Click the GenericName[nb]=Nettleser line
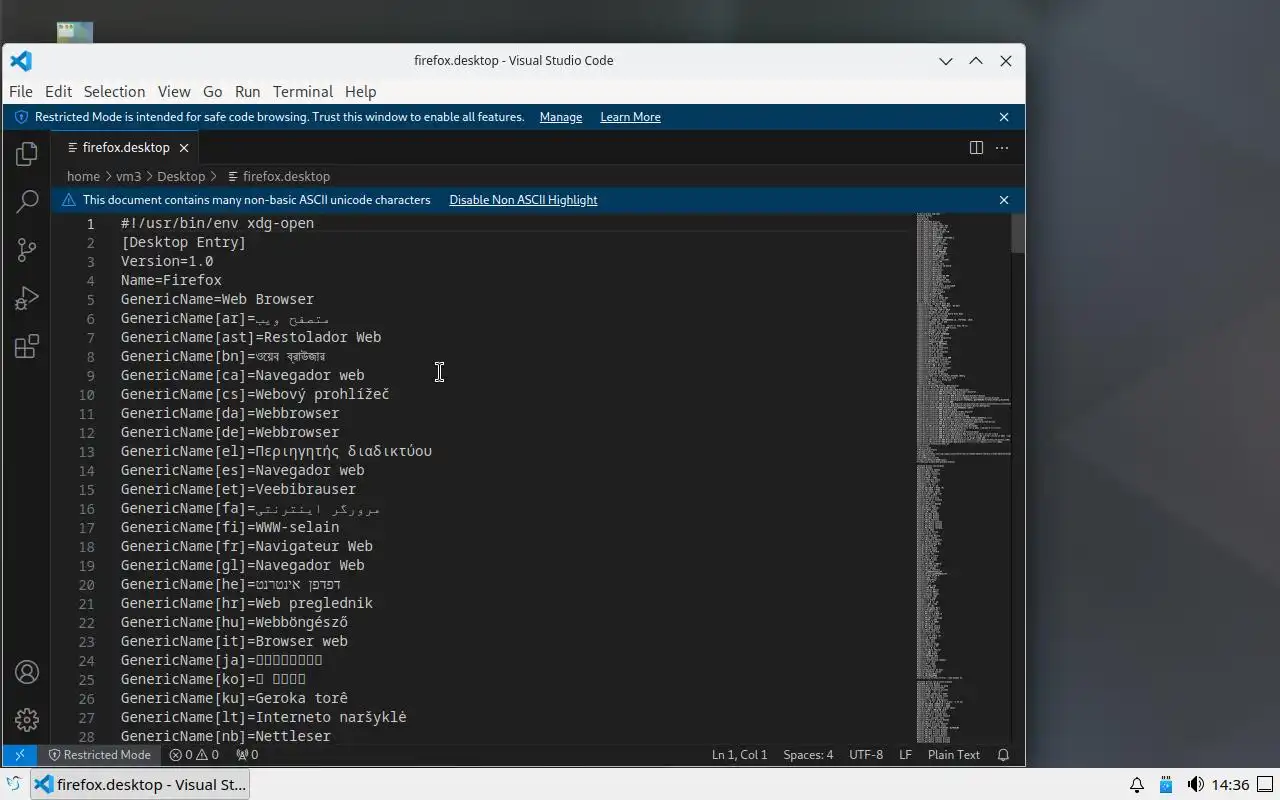The height and width of the screenshot is (800, 1280). (225, 736)
